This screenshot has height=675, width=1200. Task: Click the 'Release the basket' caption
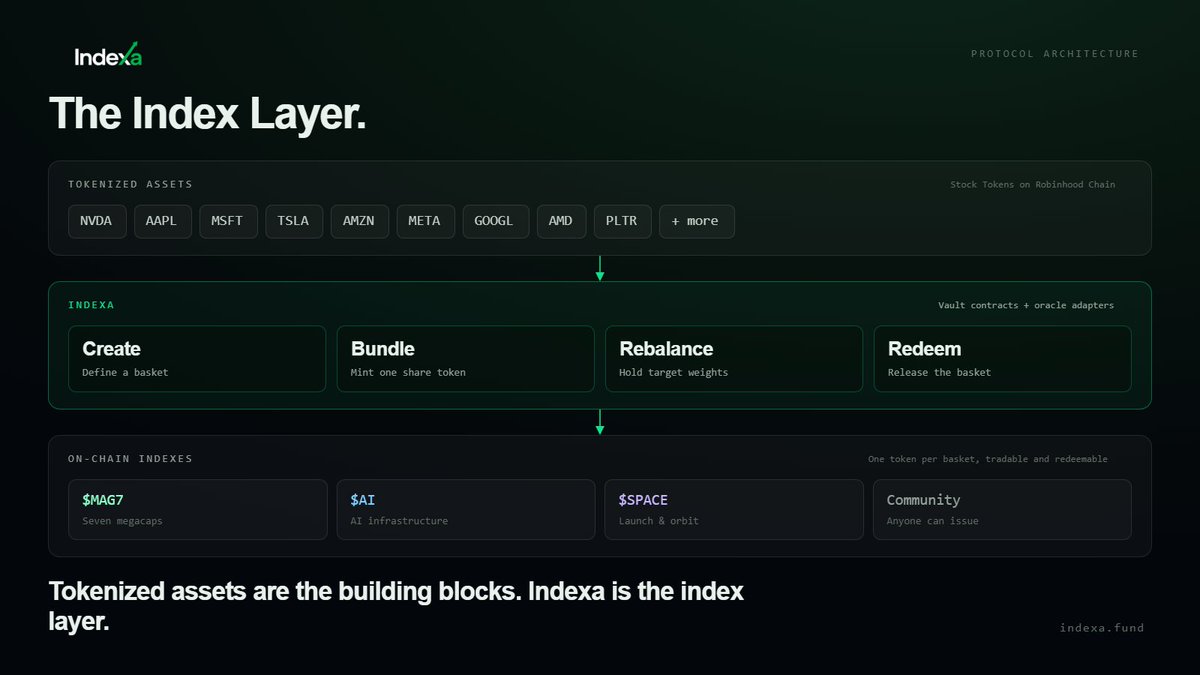click(x=940, y=373)
